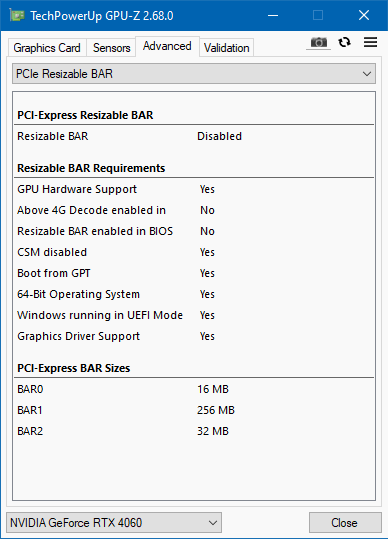Select the BAR1 256 MB entry

(x=194, y=410)
